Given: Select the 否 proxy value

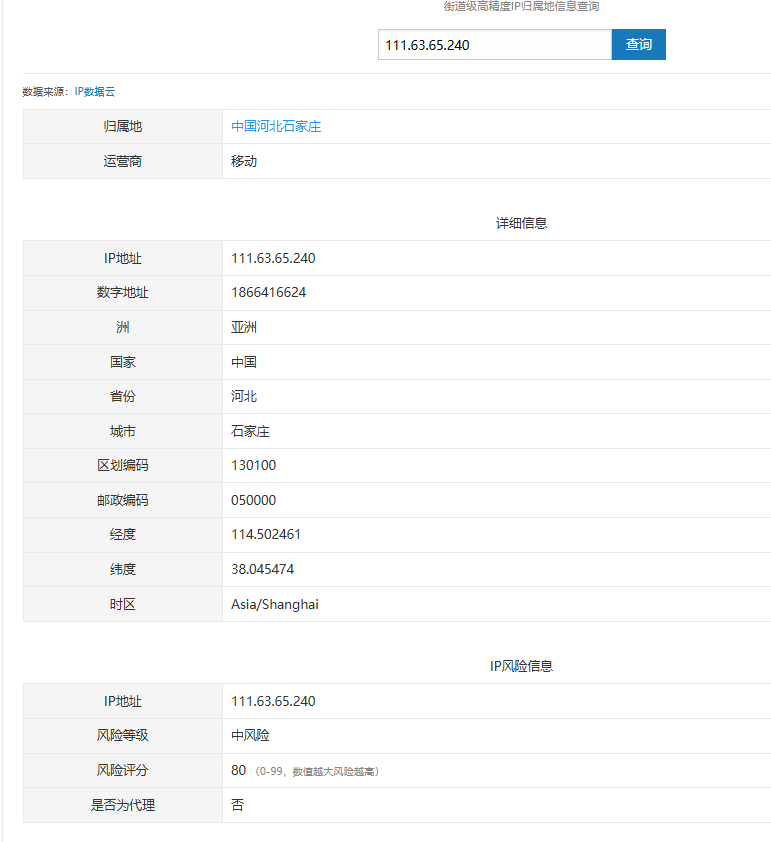Looking at the screenshot, I should [x=237, y=805].
